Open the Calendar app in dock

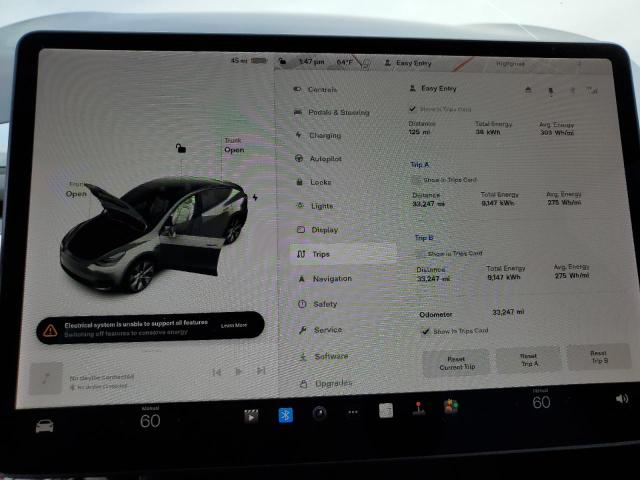pos(386,410)
